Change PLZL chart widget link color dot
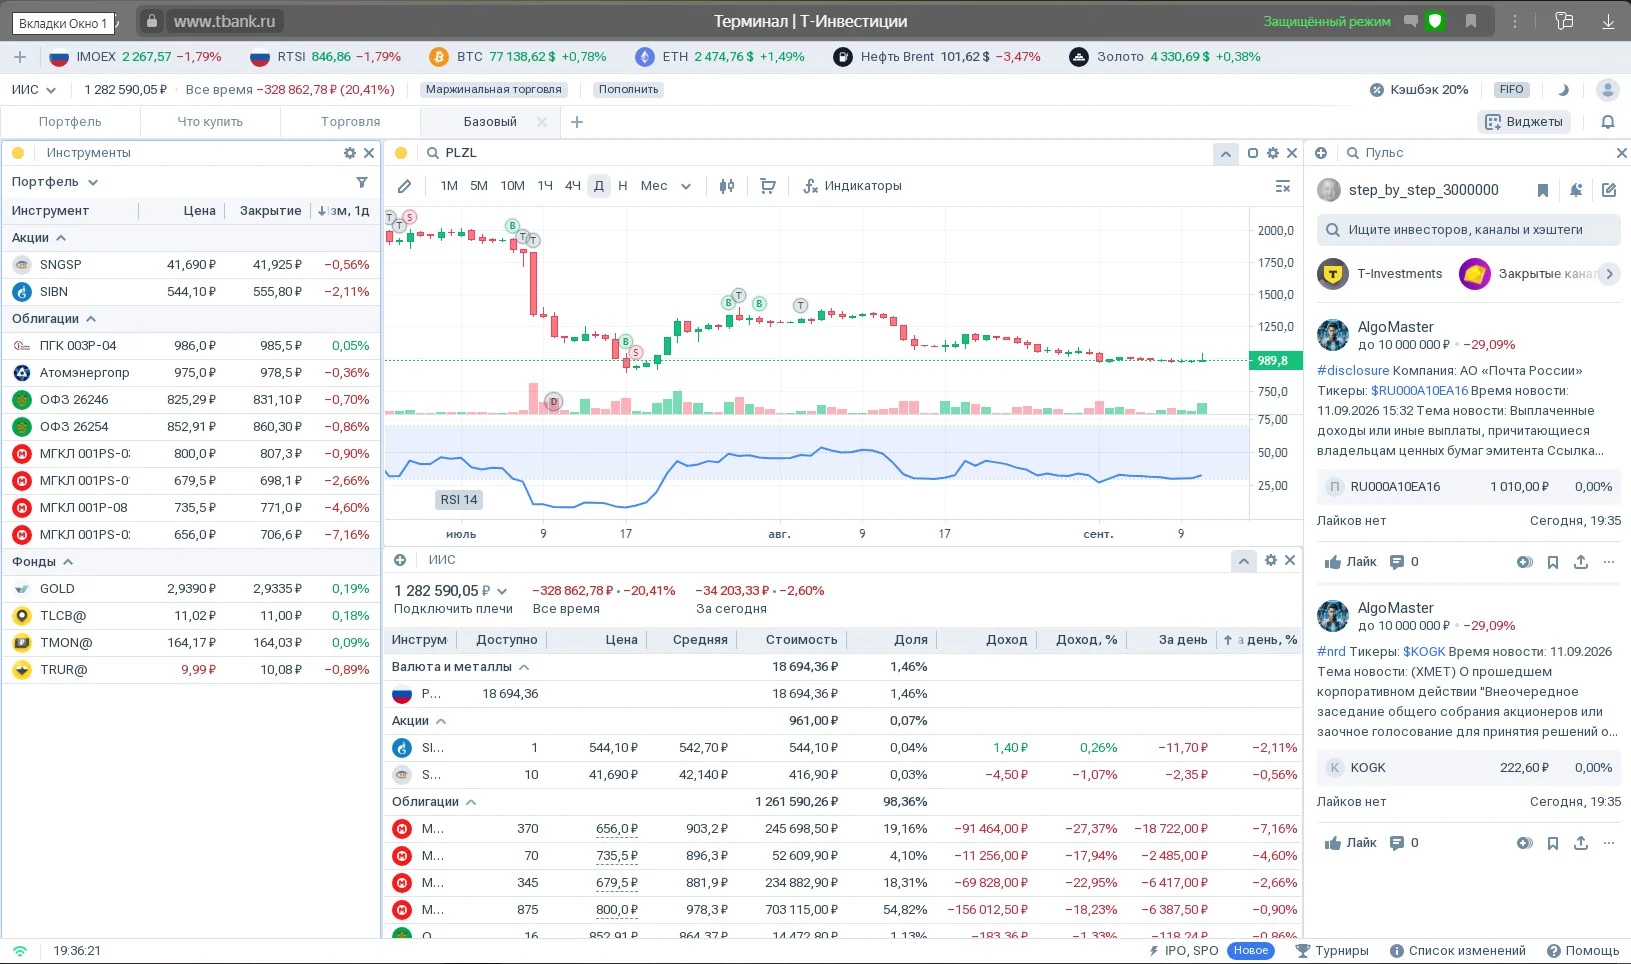This screenshot has width=1631, height=964. 401,153
